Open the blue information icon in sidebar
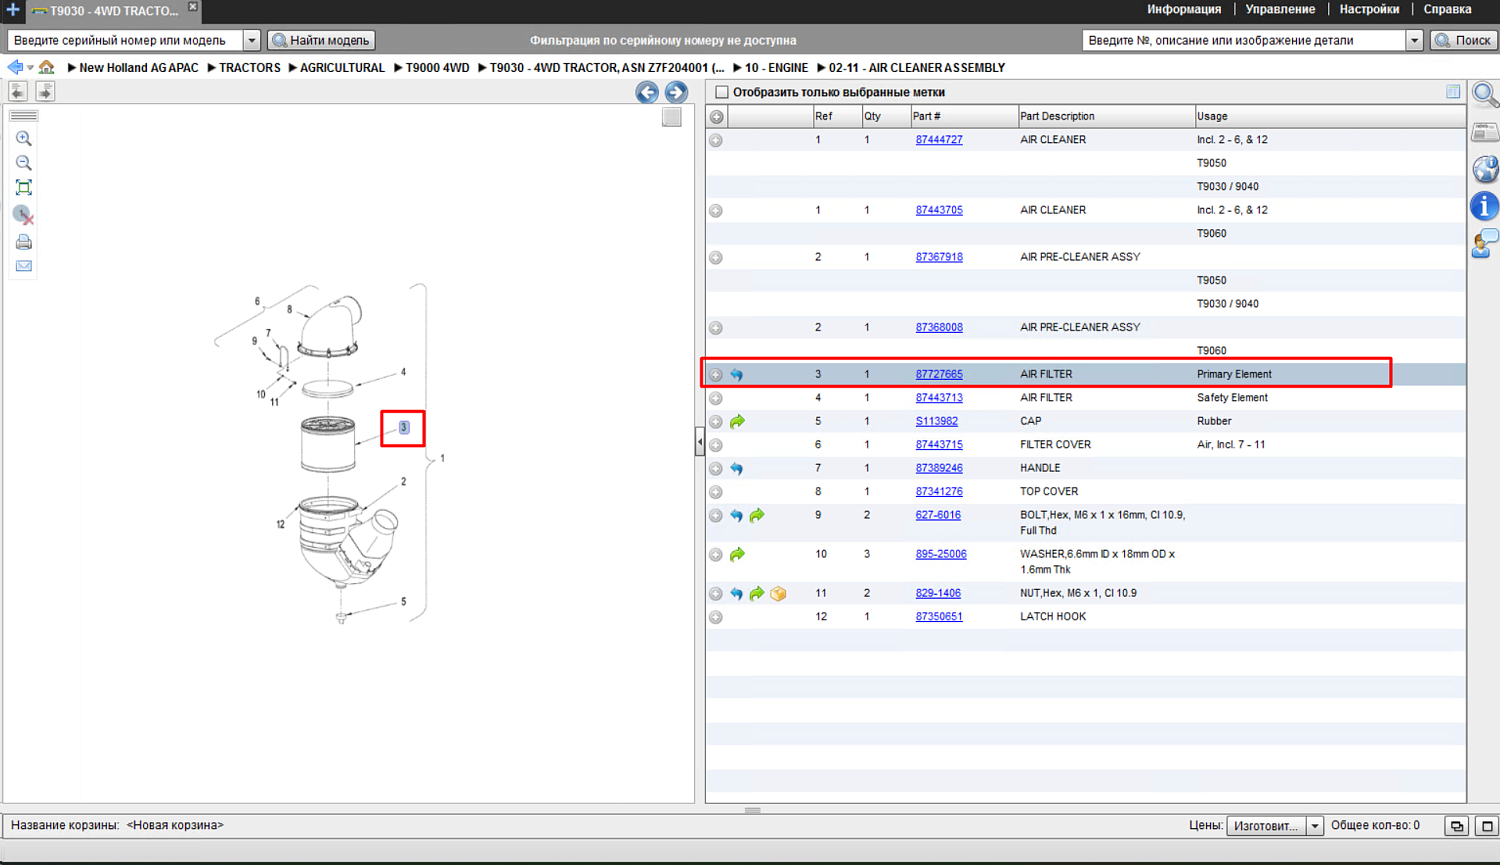Viewport: 1500px width, 865px height. coord(1485,206)
